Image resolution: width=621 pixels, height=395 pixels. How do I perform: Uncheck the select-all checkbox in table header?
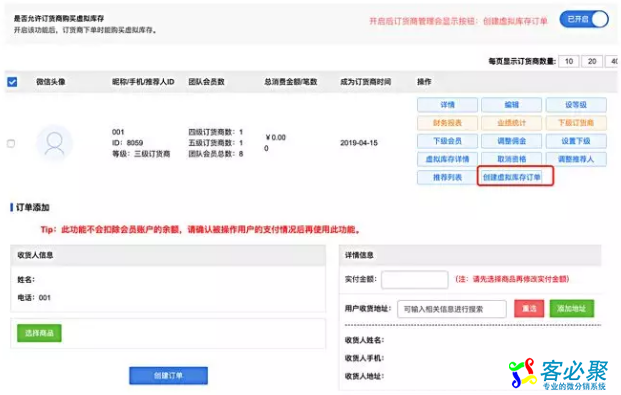click(12, 82)
